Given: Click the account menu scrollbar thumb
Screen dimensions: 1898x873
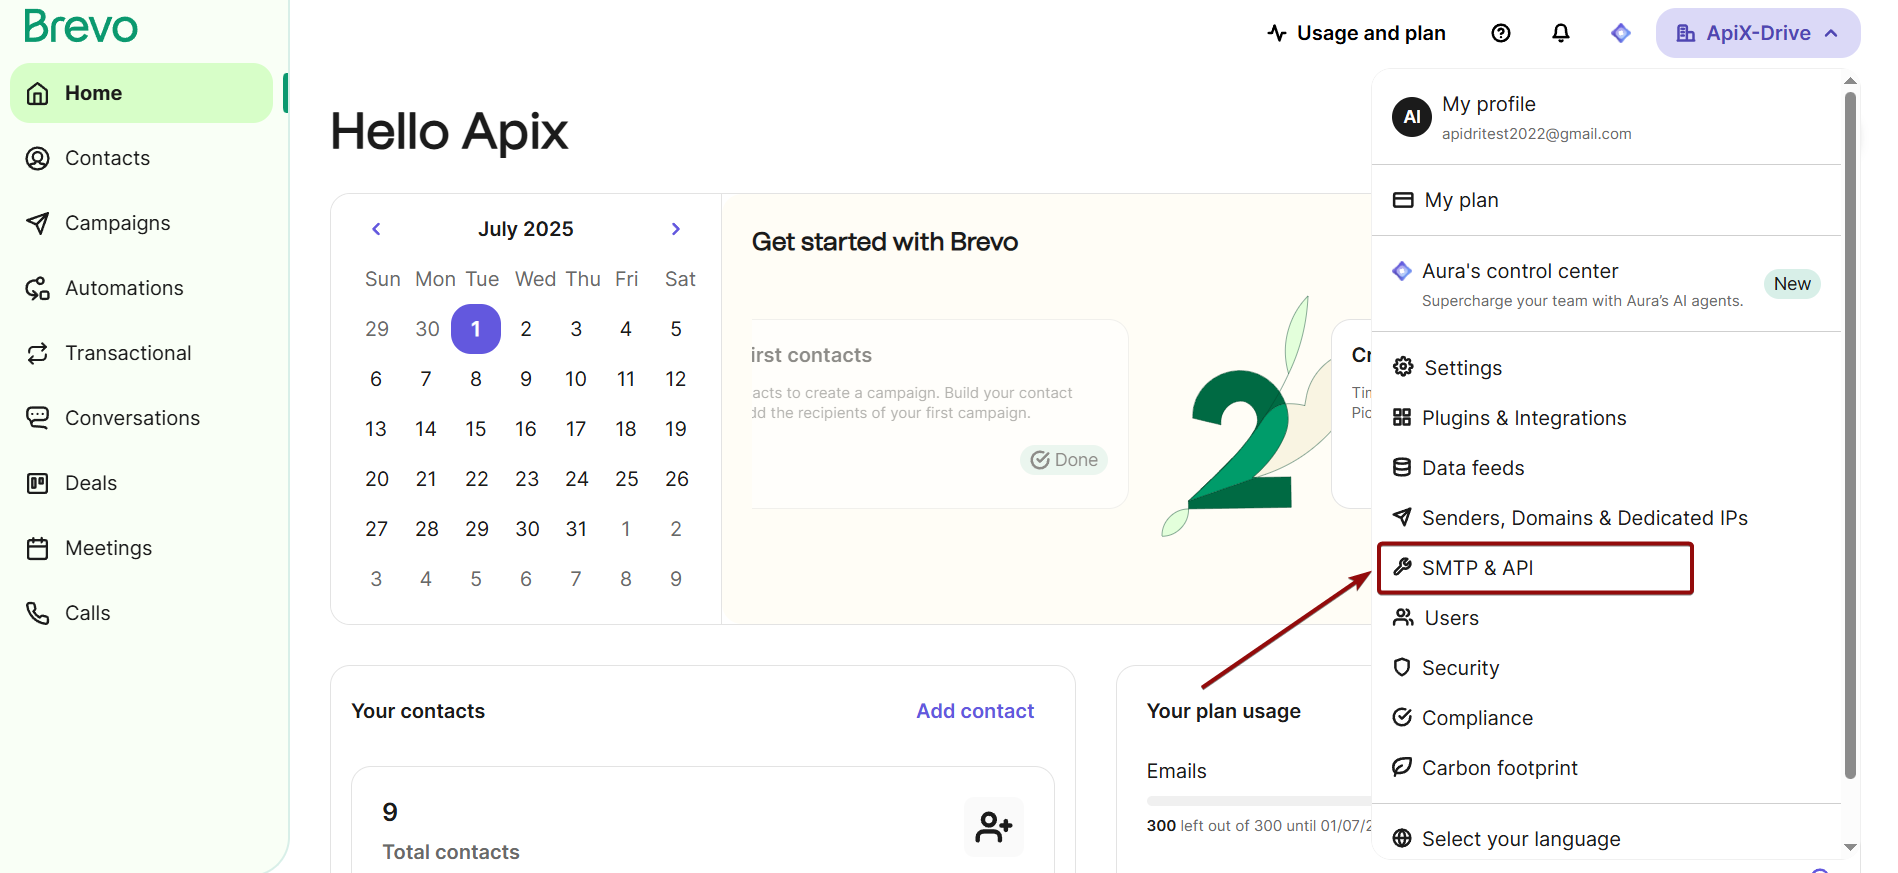Looking at the screenshot, I should [1850, 435].
